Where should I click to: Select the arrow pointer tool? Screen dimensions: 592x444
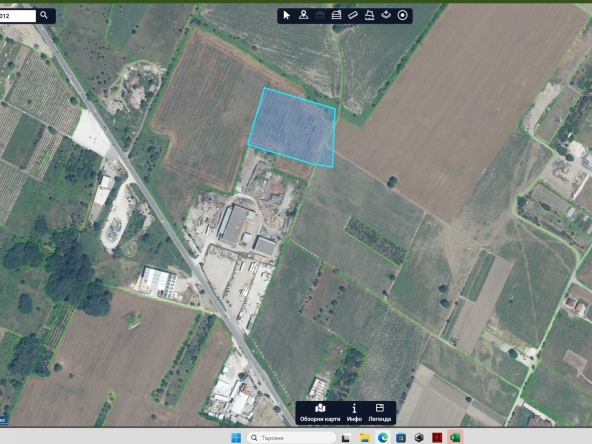(x=287, y=15)
